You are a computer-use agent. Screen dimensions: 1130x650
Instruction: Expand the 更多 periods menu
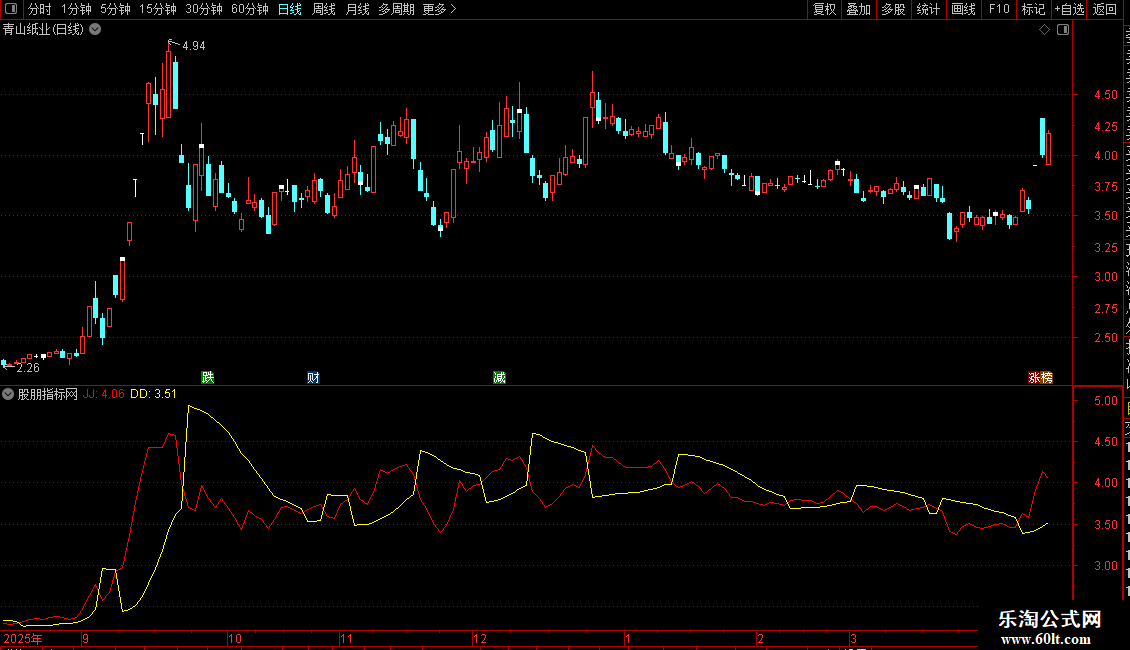pos(439,9)
